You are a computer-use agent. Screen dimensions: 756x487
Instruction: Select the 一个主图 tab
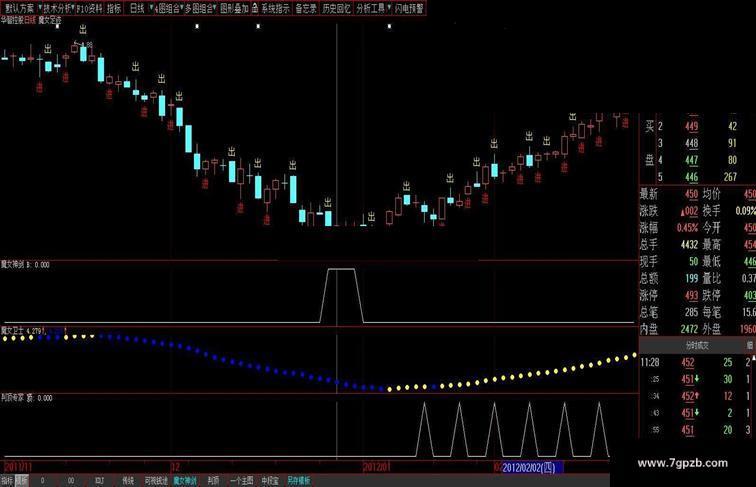[241, 481]
